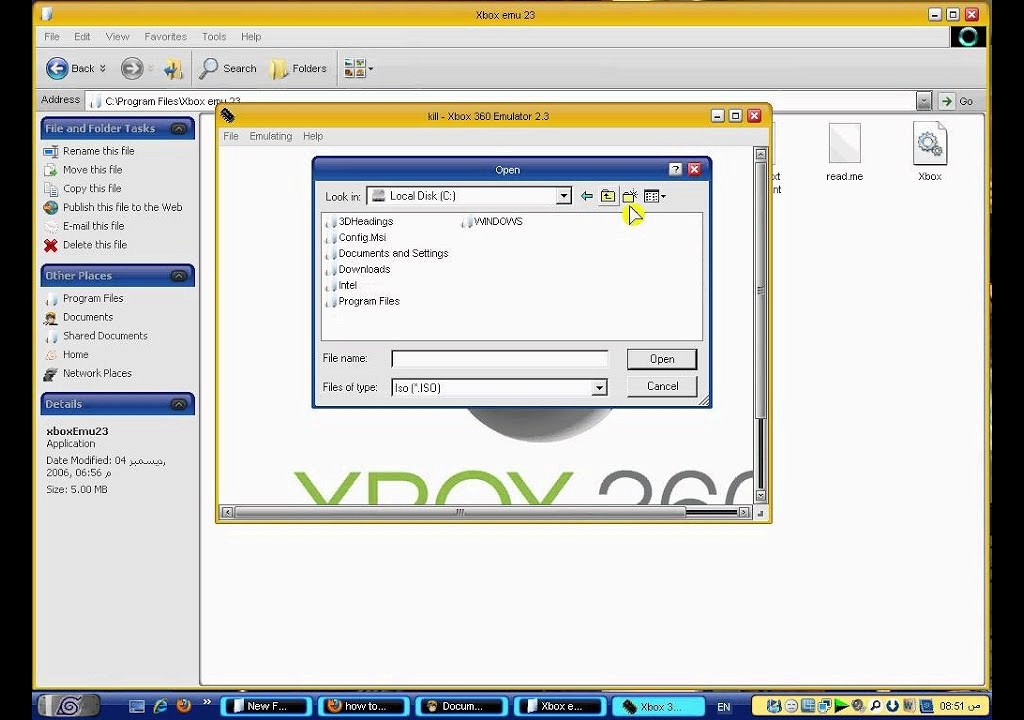Select the Xbox settings file icon
The width and height of the screenshot is (1024, 720).
(x=930, y=152)
